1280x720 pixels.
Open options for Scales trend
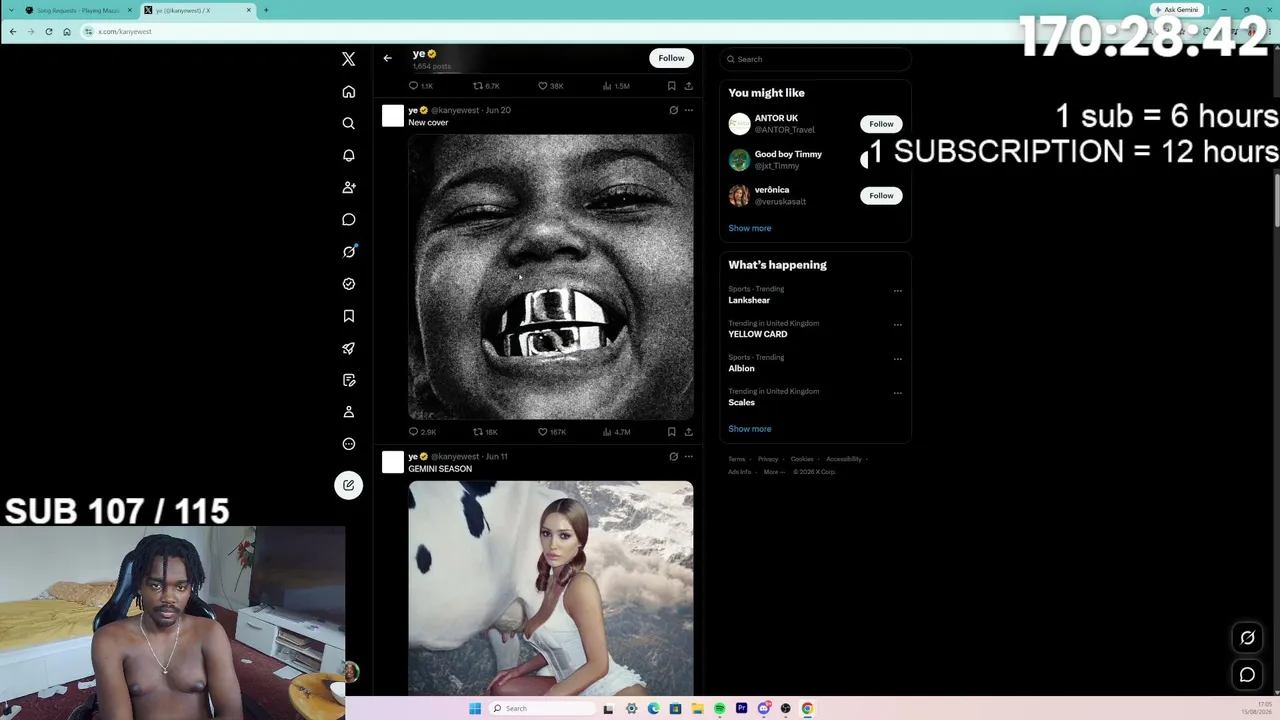[x=897, y=393]
